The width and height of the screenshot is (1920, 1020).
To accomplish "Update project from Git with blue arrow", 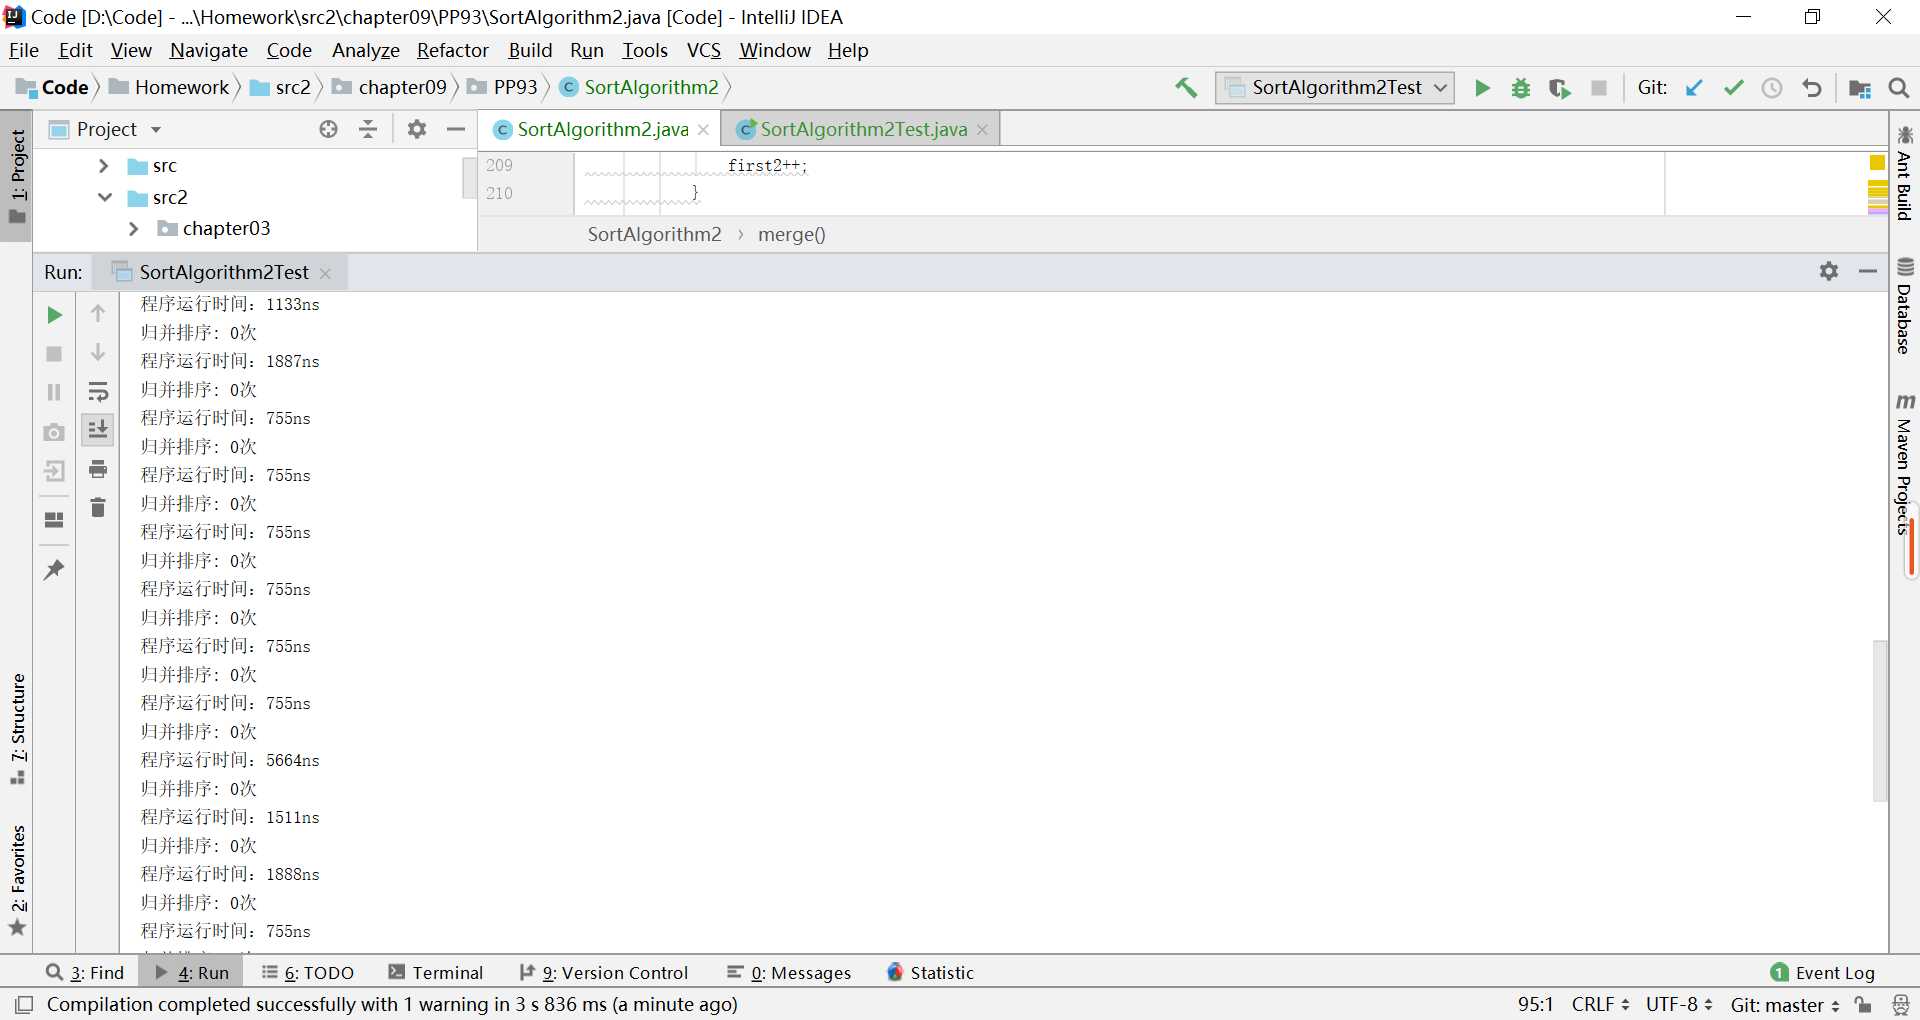I will tap(1694, 88).
